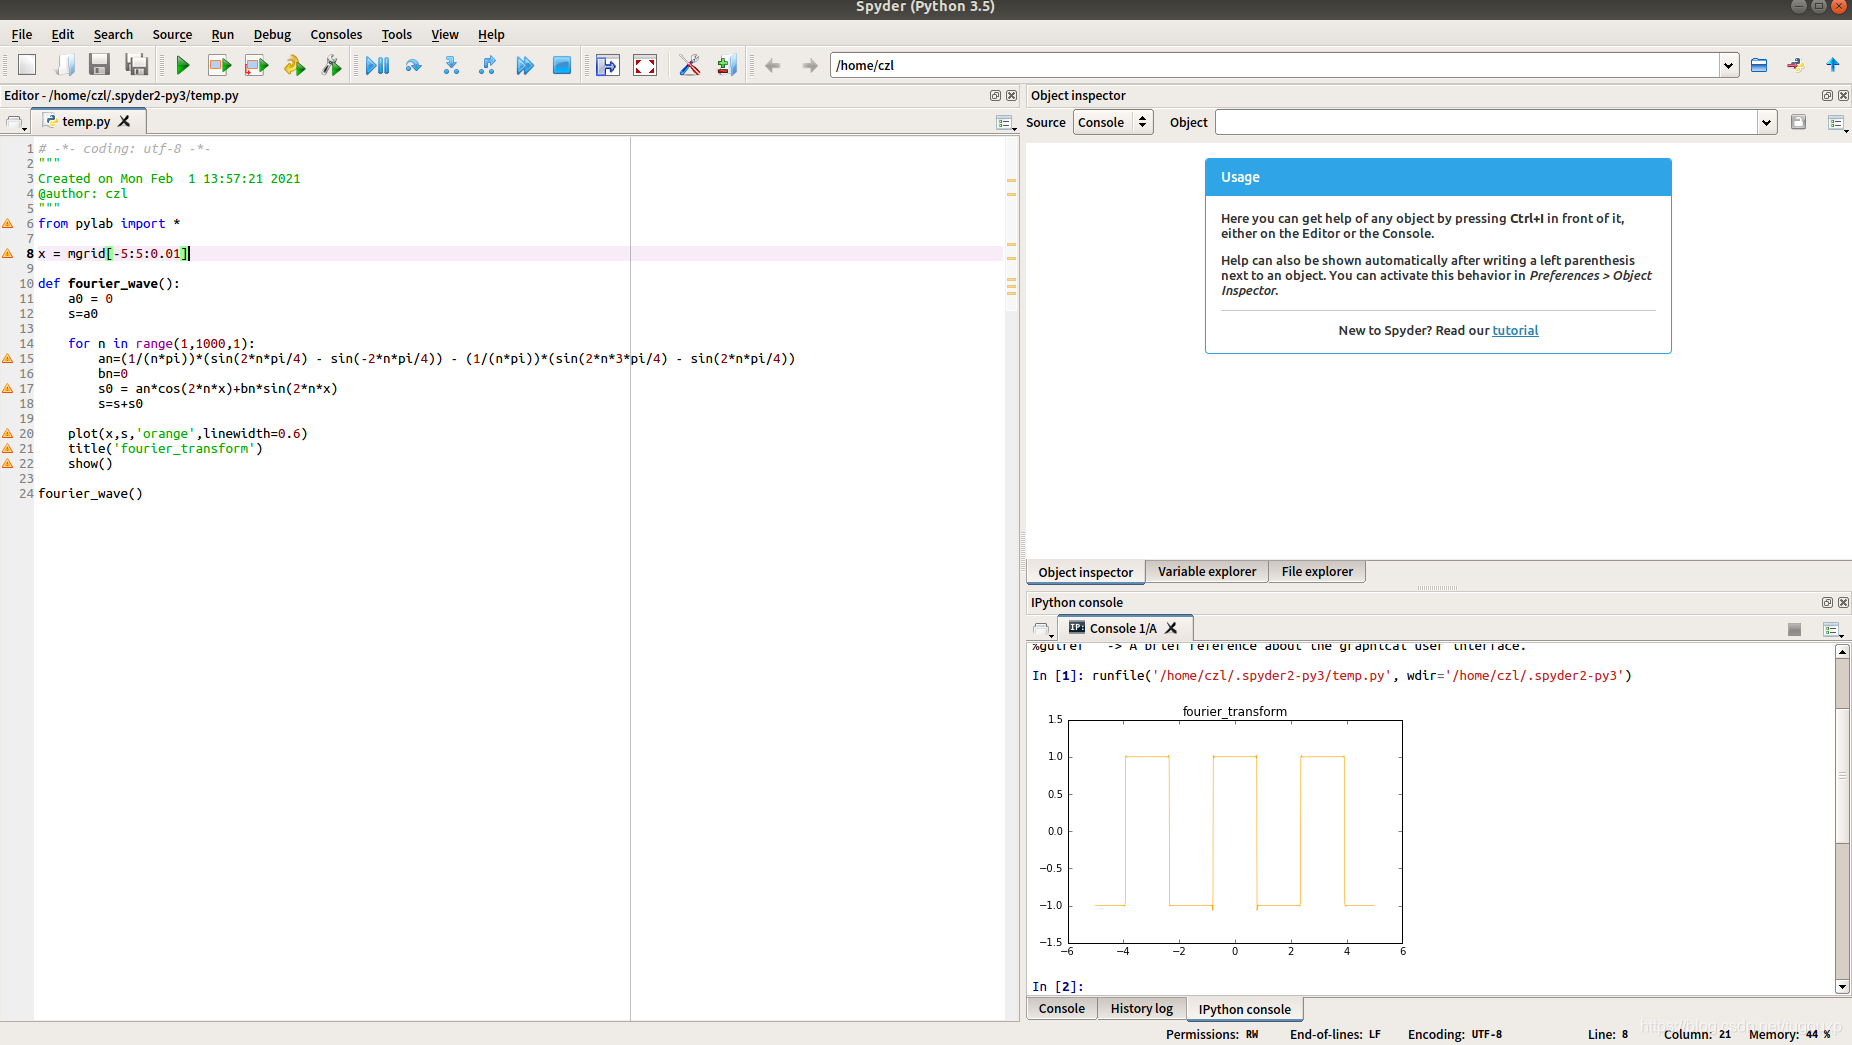Open the Consoles menu
1852x1045 pixels.
(336, 34)
